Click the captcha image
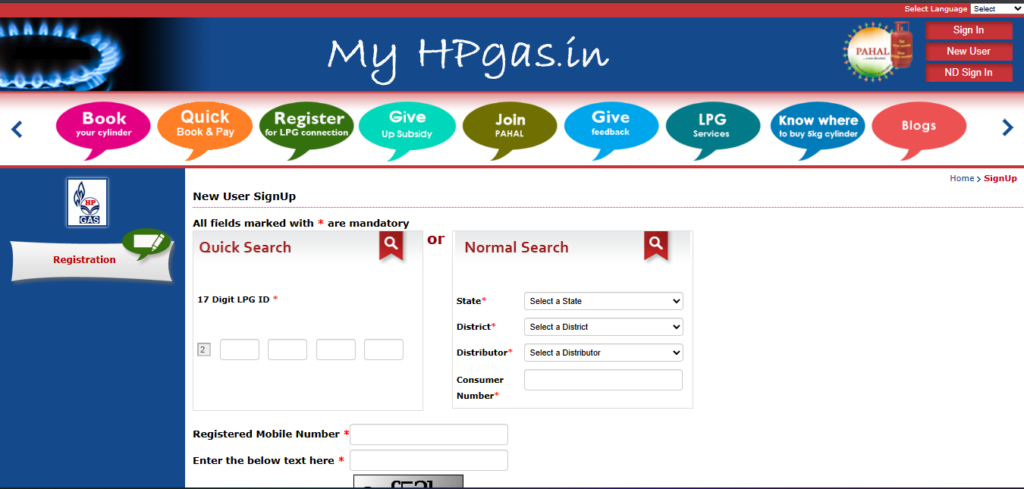The width and height of the screenshot is (1024, 489). [409, 482]
